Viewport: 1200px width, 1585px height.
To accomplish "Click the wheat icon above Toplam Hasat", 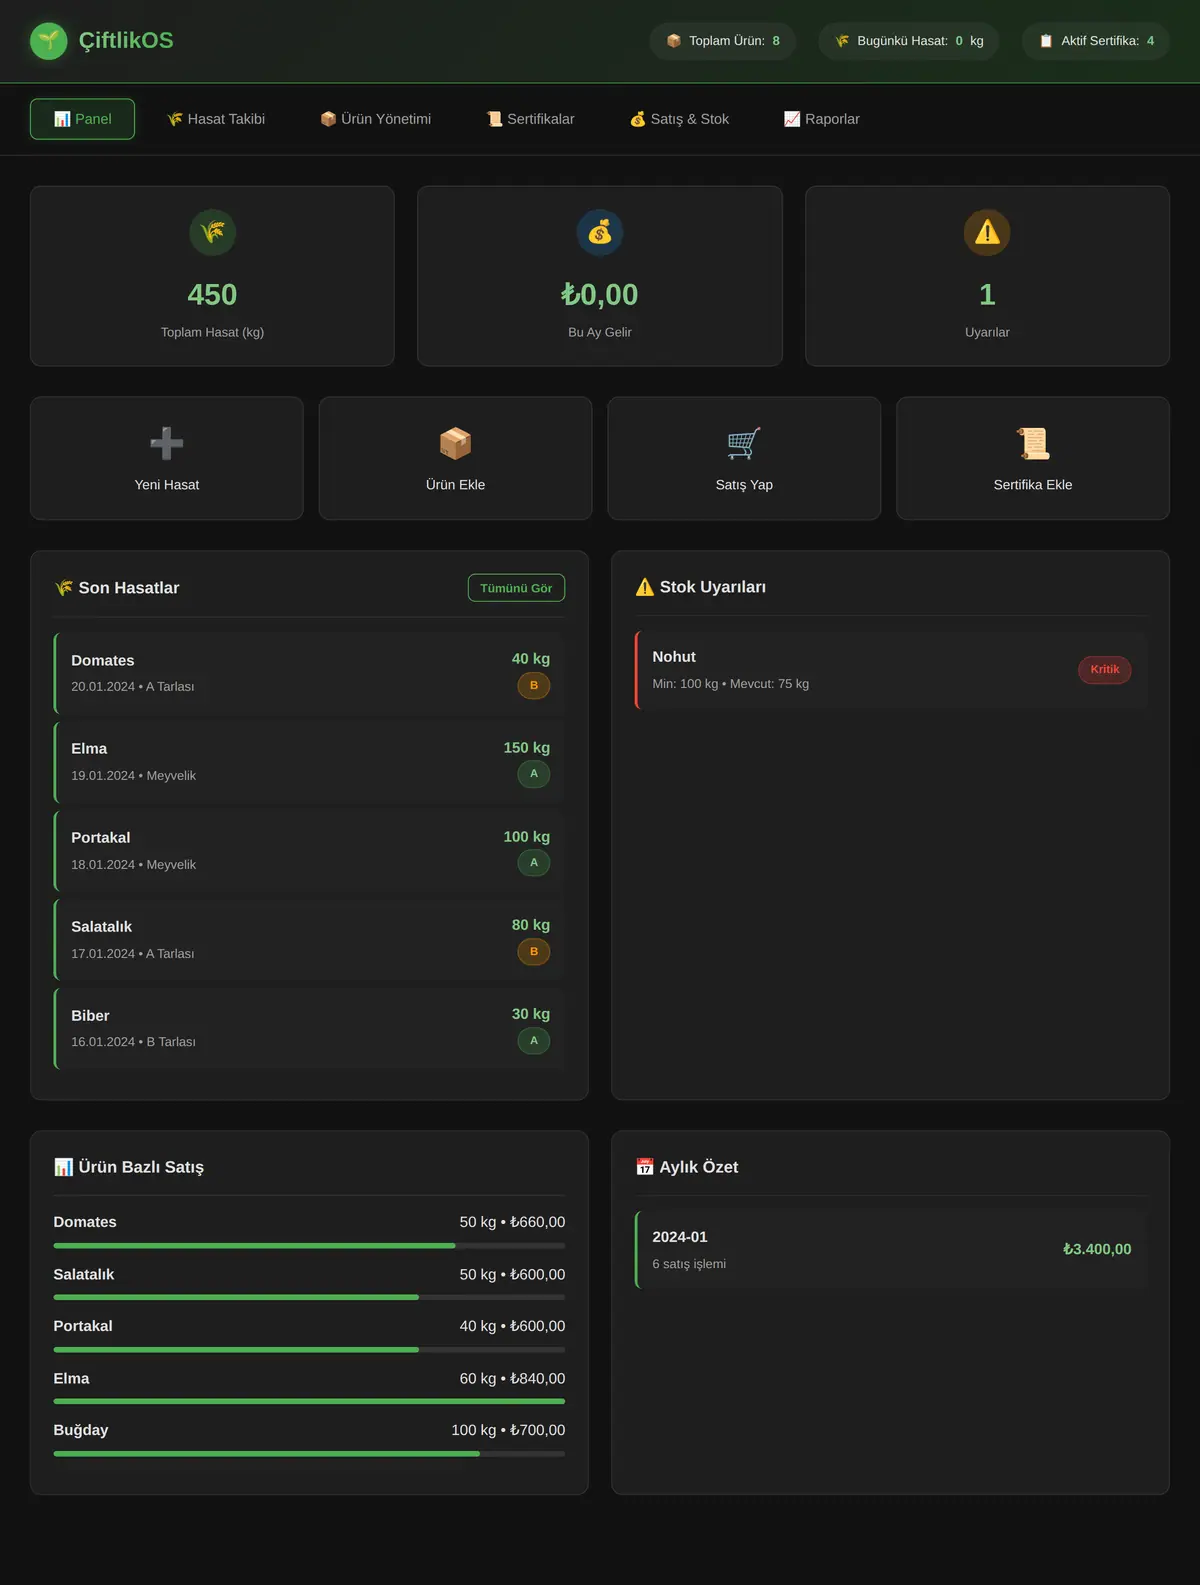I will (212, 233).
